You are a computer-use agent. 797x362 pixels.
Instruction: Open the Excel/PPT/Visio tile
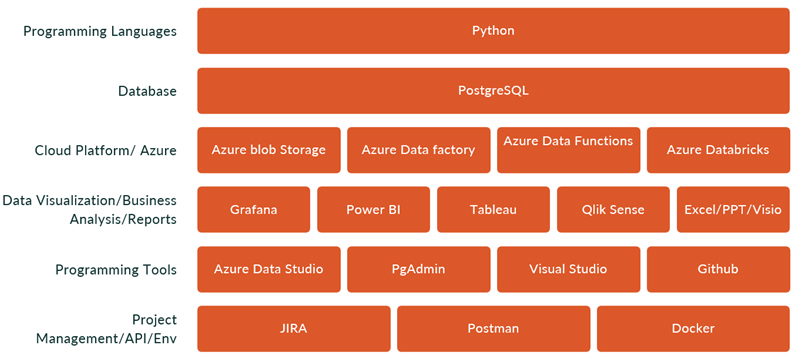pyautogui.click(x=733, y=209)
